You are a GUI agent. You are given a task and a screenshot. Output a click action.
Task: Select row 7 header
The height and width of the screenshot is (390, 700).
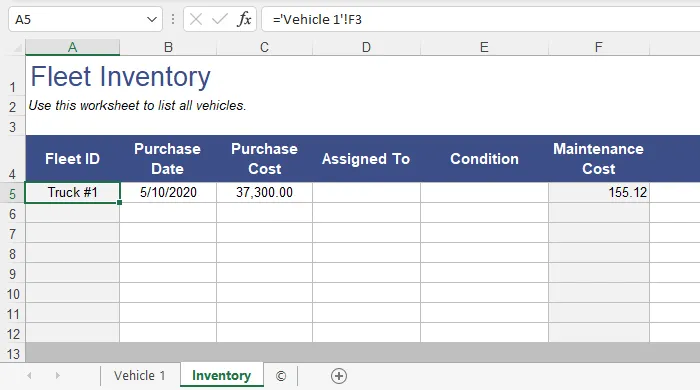(12, 234)
